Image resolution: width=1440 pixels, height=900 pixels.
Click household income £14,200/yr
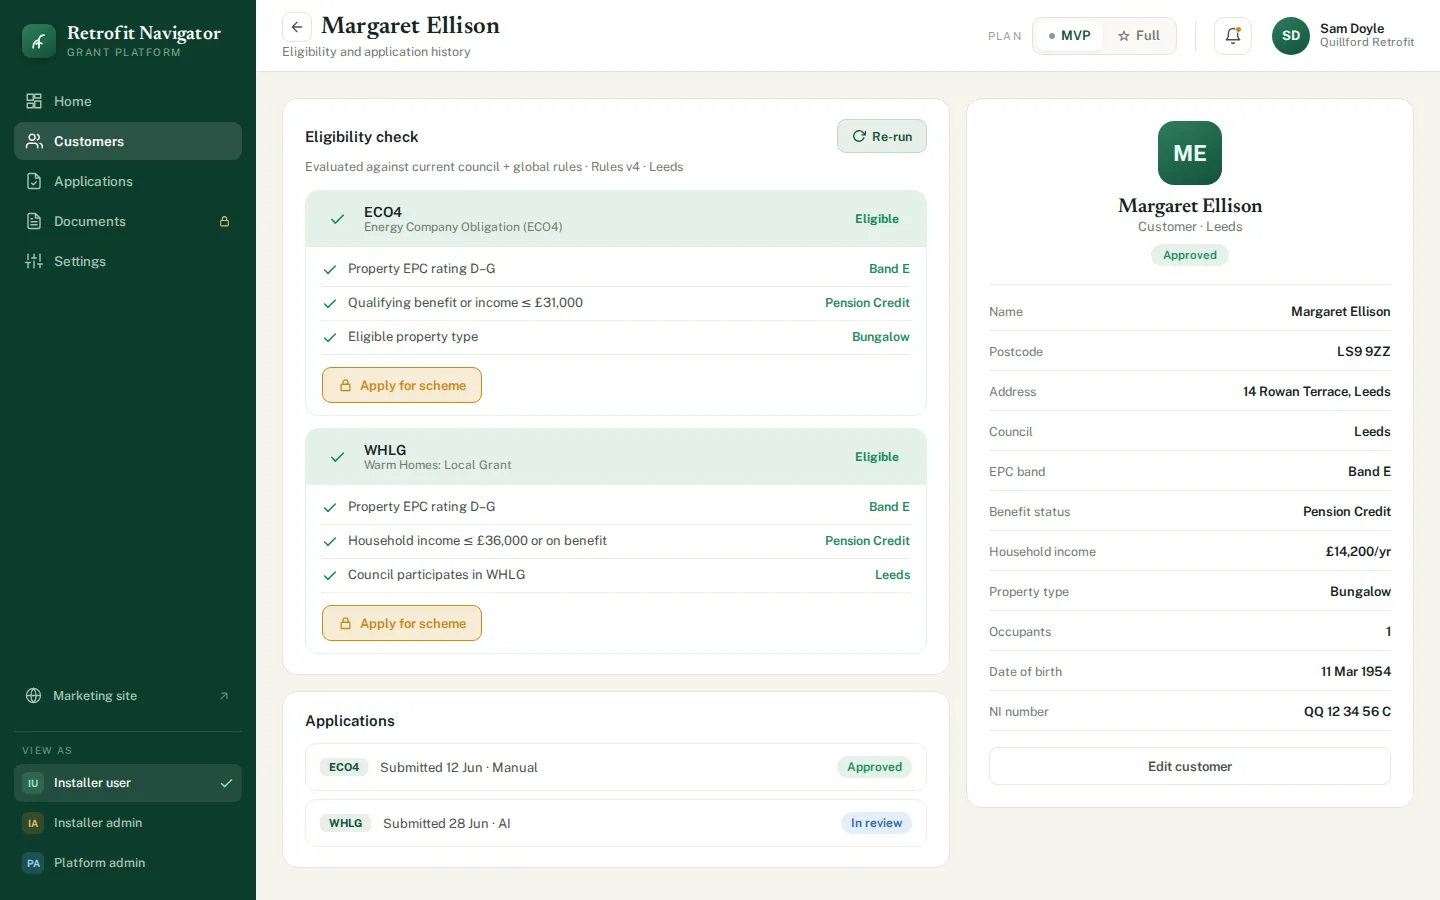click(x=1358, y=552)
